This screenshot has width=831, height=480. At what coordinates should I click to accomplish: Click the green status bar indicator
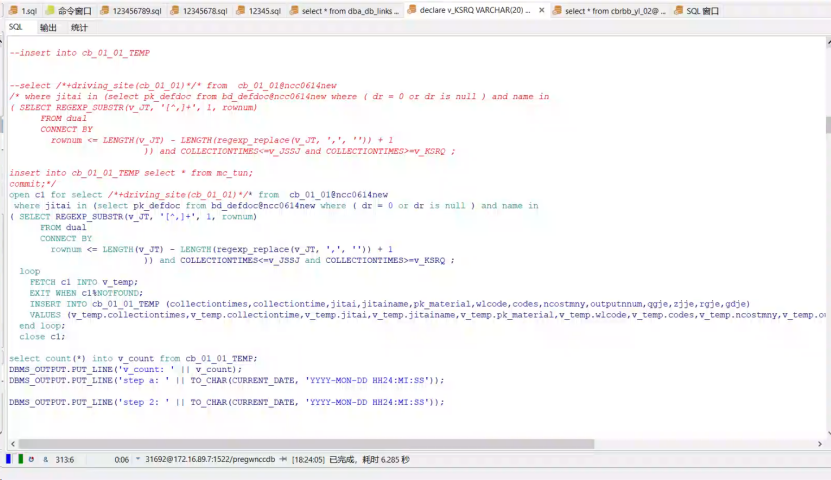pos(21,459)
